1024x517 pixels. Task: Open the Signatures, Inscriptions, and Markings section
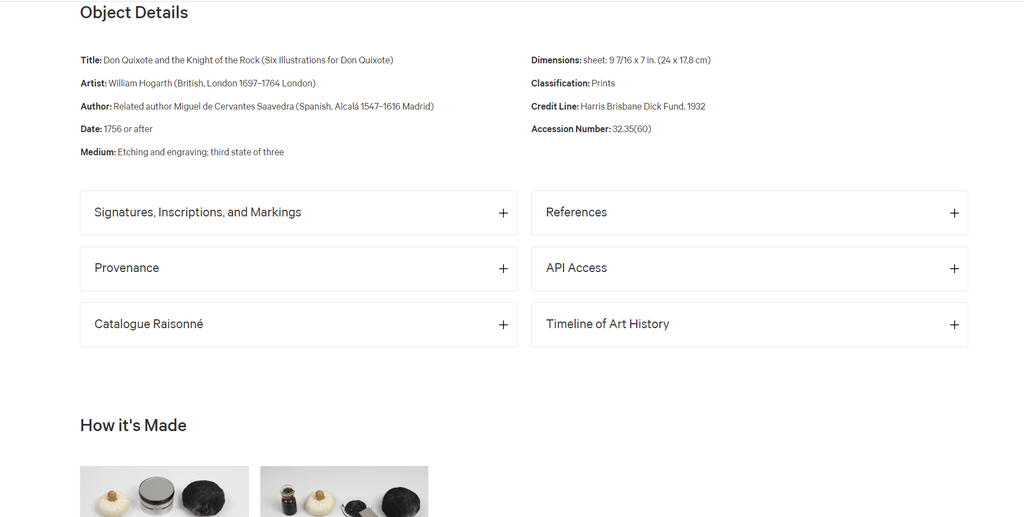pos(198,212)
